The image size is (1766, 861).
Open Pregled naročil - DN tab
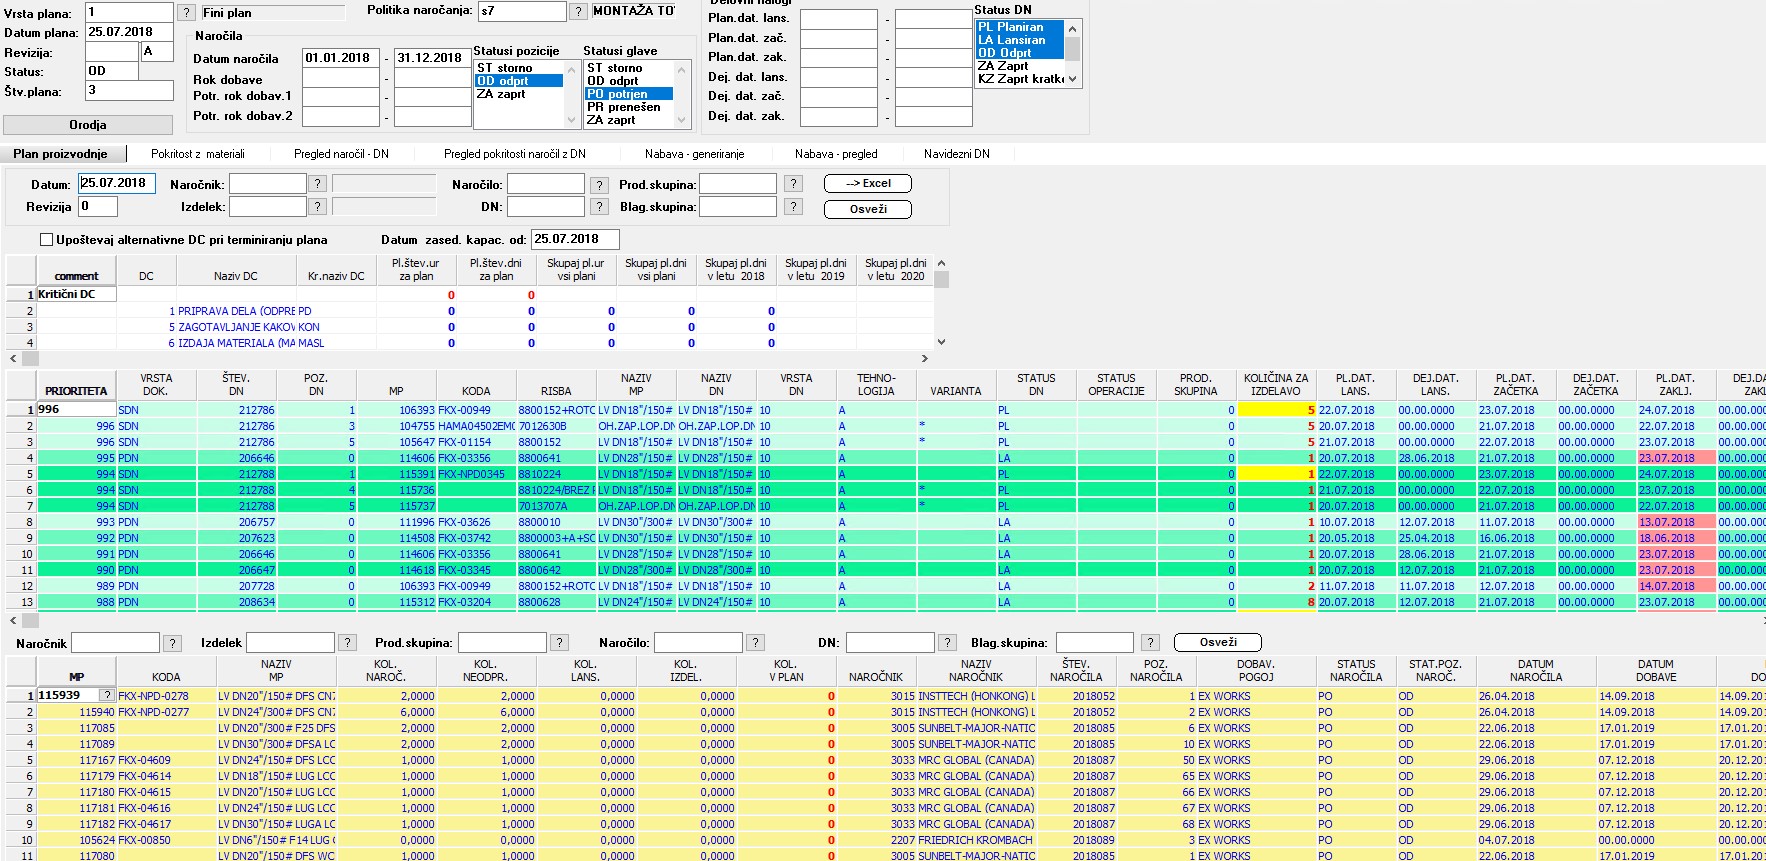click(341, 154)
